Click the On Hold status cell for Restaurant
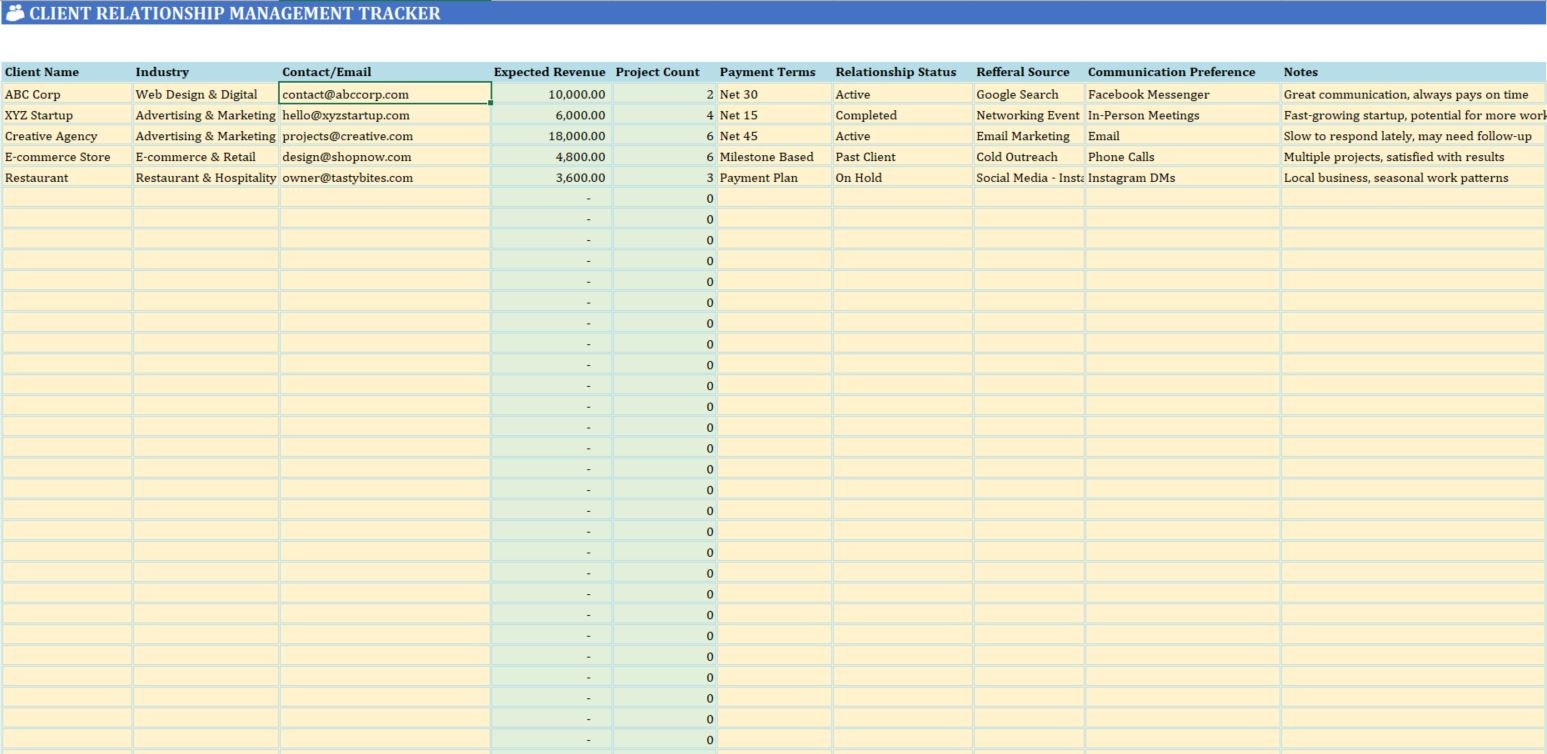The width and height of the screenshot is (1547, 754). (857, 177)
